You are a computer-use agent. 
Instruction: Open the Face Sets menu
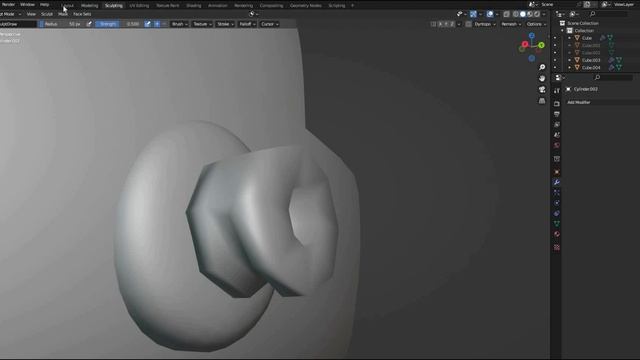coord(82,14)
